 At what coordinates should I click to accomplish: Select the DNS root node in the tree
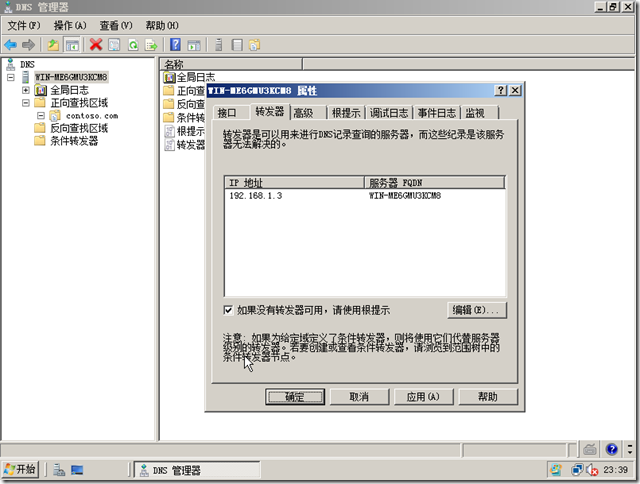coord(27,64)
